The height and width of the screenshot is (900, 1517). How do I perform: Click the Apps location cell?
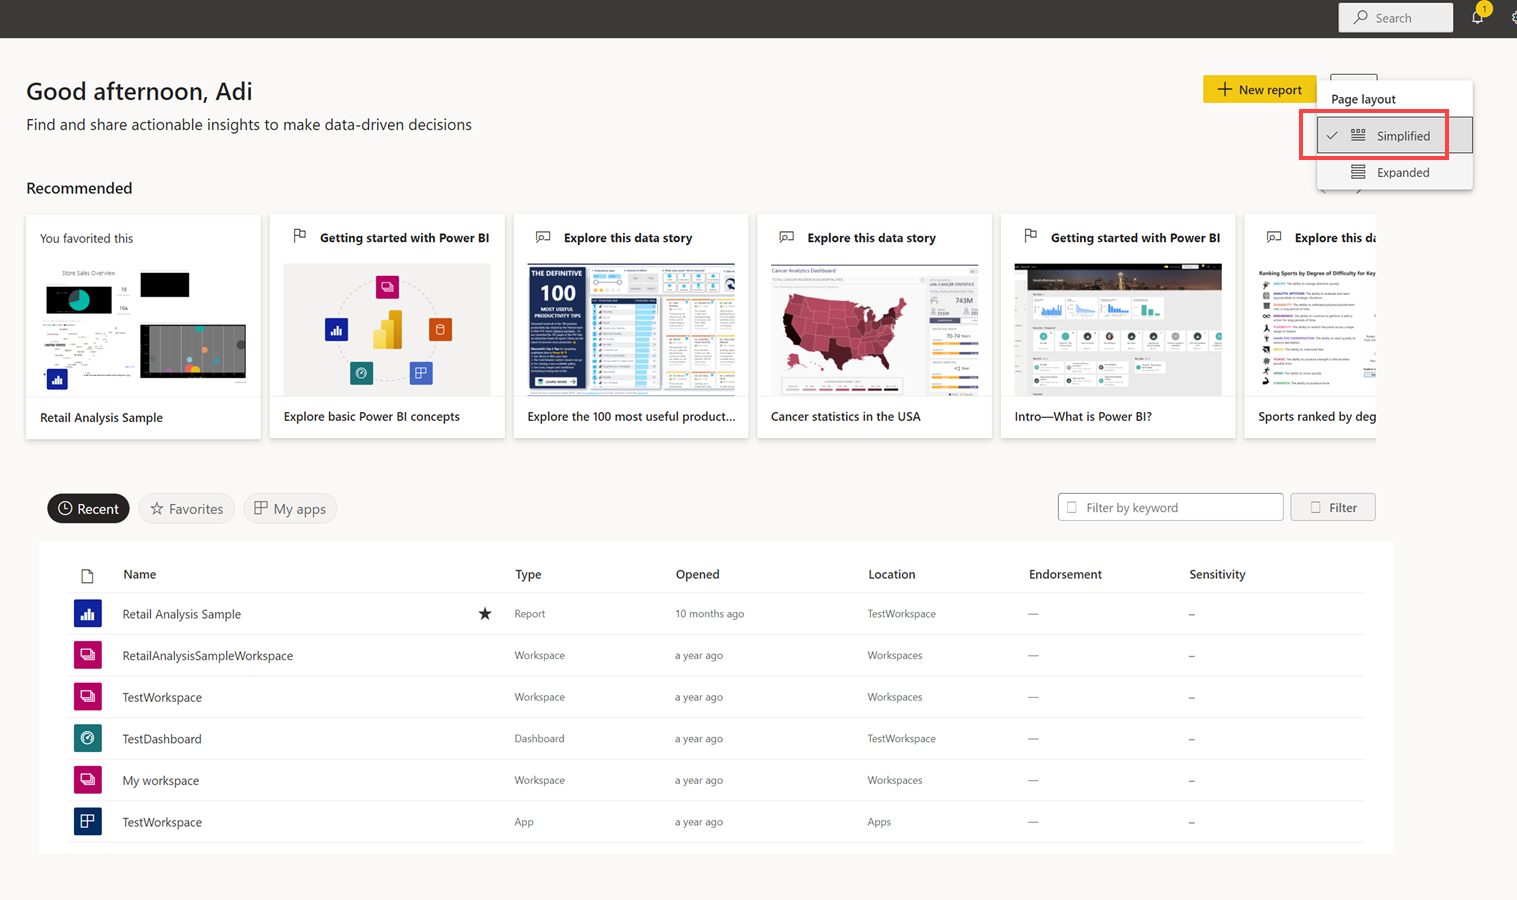(879, 822)
